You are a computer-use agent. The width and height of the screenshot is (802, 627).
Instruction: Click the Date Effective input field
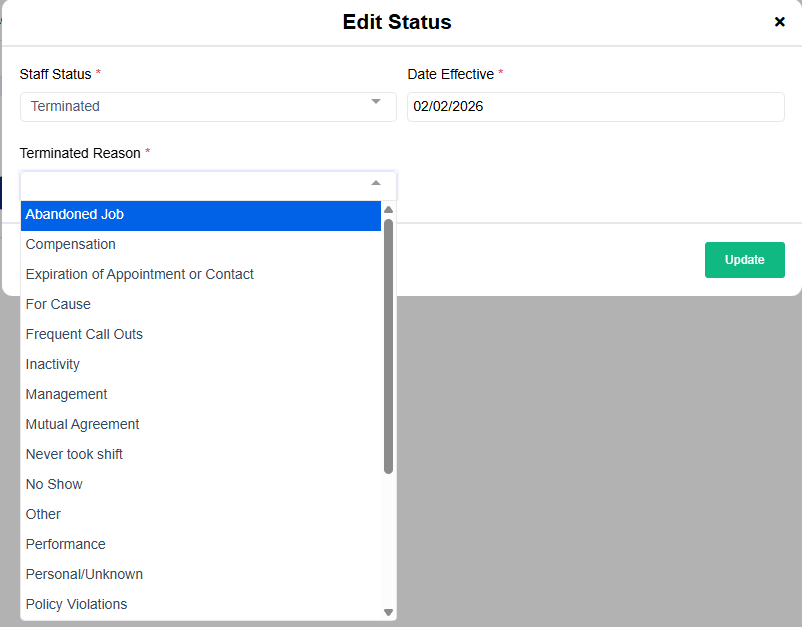[595, 106]
